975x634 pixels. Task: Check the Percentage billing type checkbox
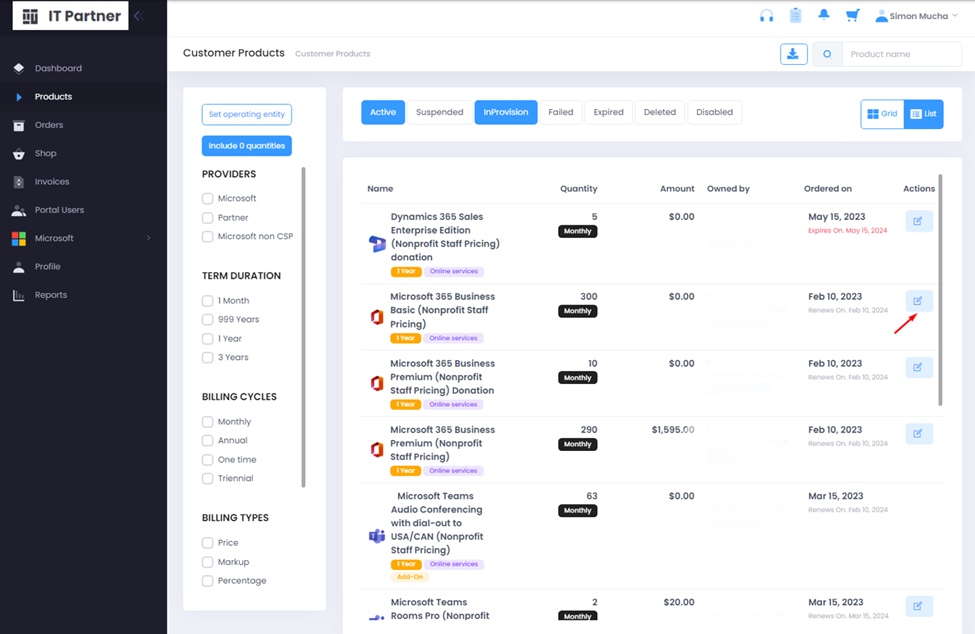pyautogui.click(x=208, y=581)
